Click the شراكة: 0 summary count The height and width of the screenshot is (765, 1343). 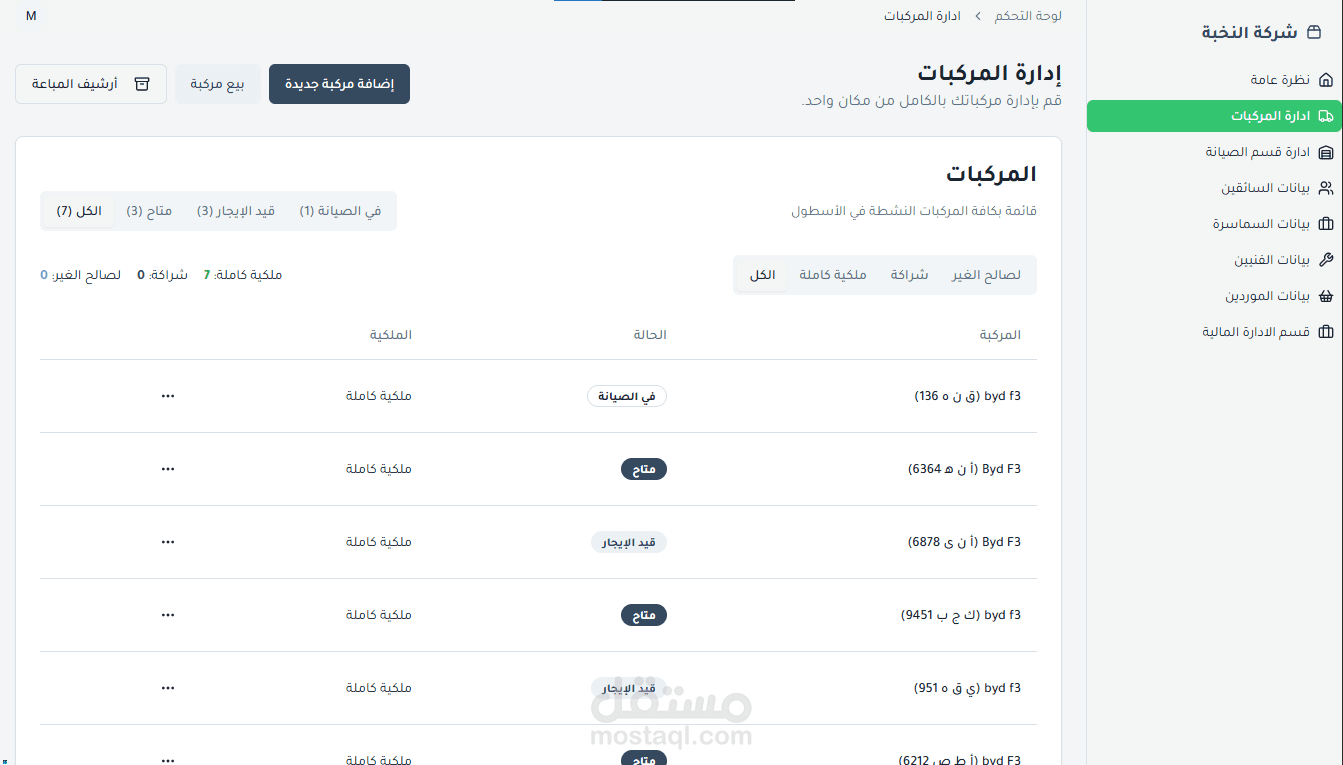click(x=162, y=275)
